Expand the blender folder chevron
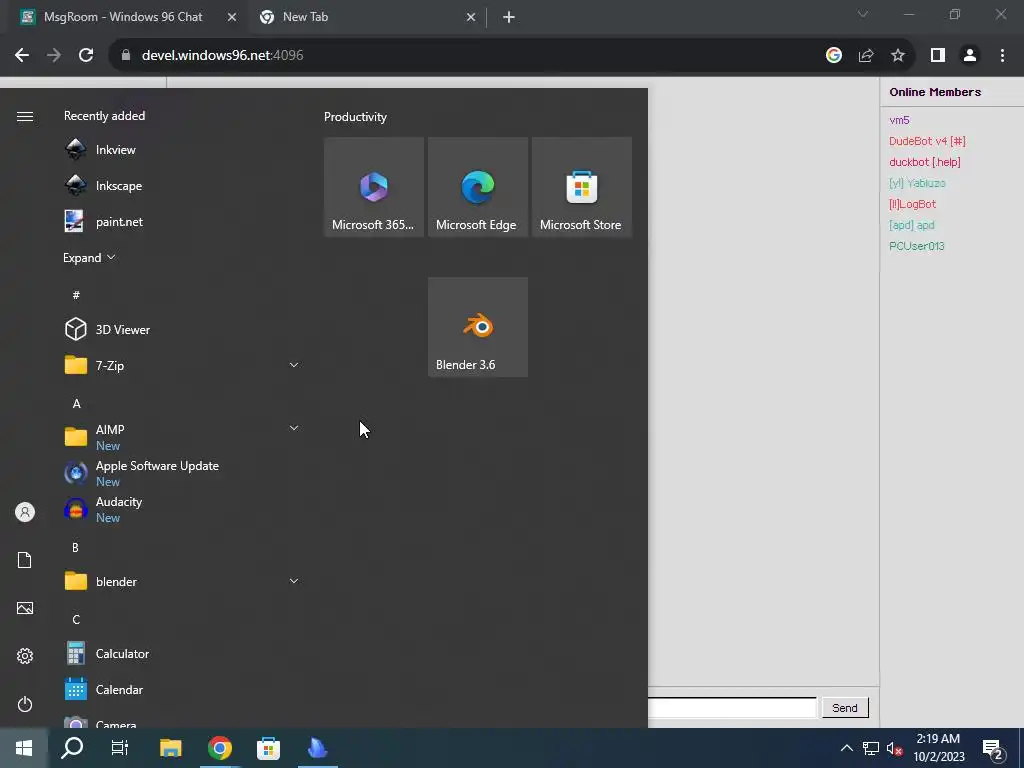 [x=294, y=581]
